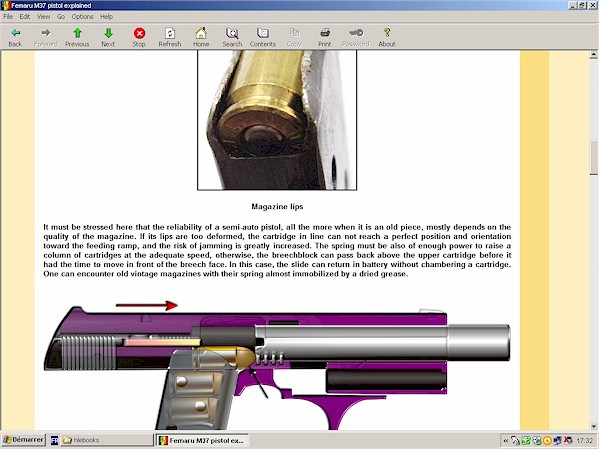Image resolution: width=600 pixels, height=450 pixels.
Task: Click the magazine lips cartridge photo
Action: click(x=277, y=120)
